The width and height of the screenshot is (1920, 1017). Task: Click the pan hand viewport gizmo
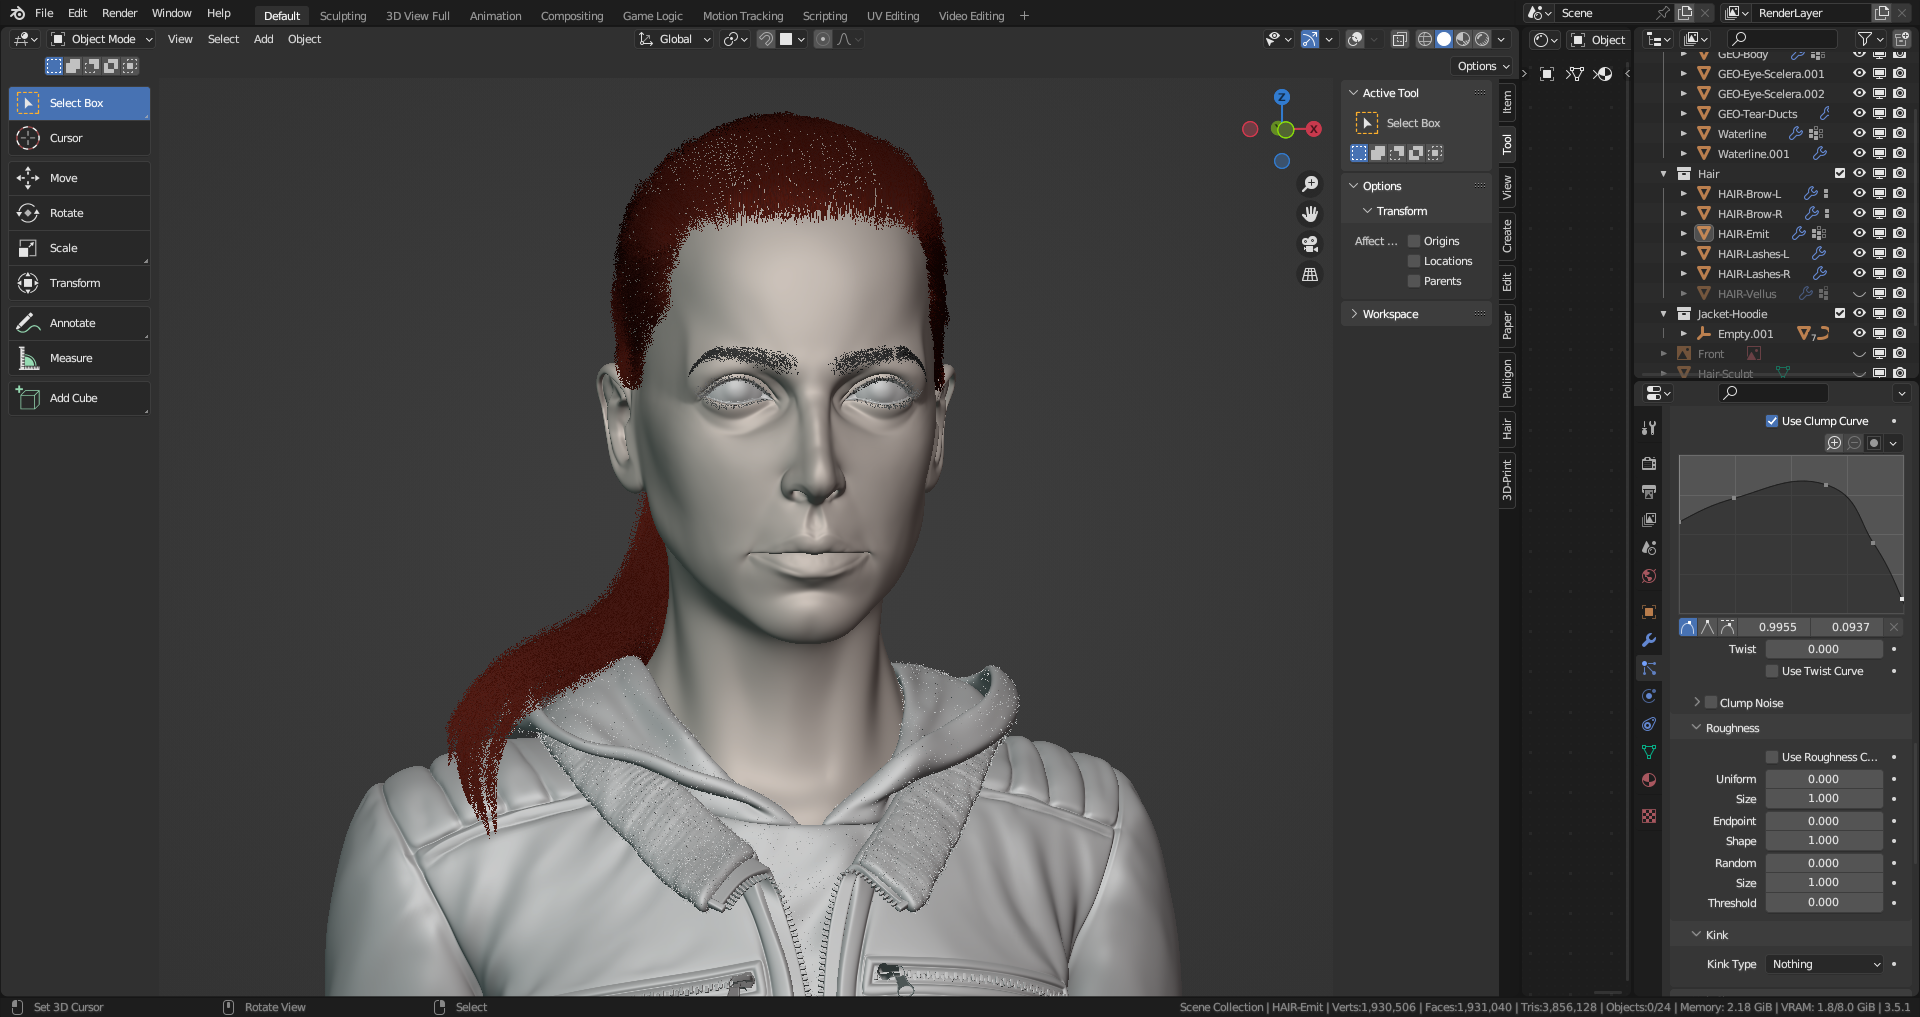click(1310, 214)
